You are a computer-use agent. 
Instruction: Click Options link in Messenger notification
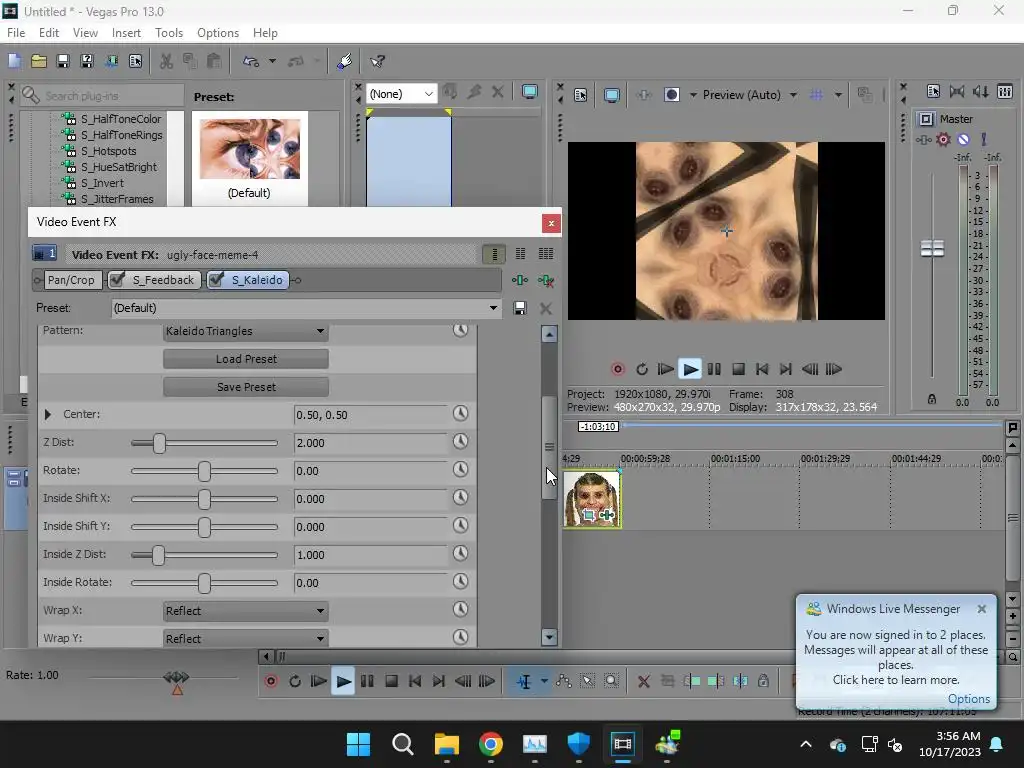click(x=968, y=699)
